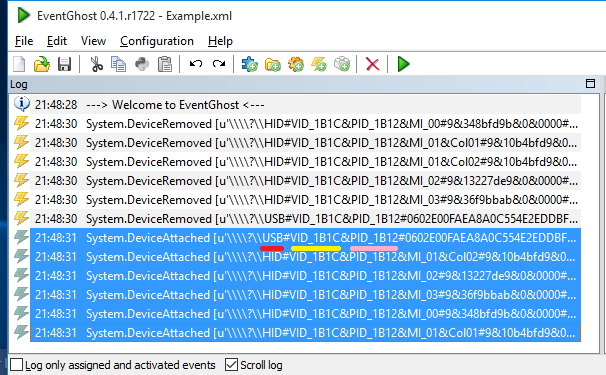
Task: Select DeviceRemoved row with MI_01&Col01
Action: pos(305,143)
